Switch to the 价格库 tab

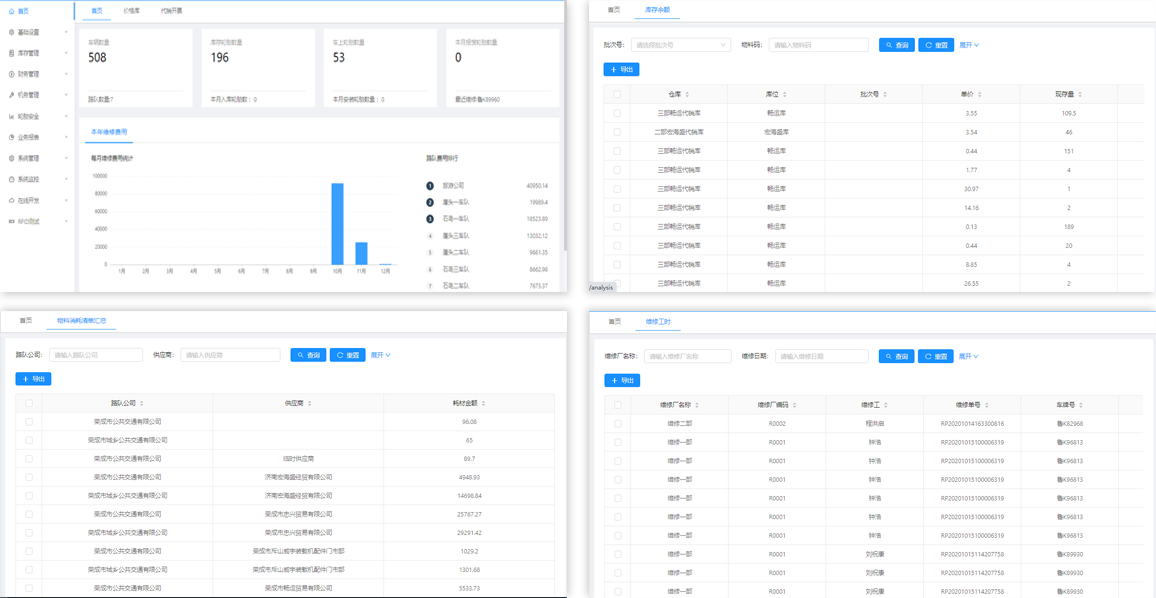tap(132, 11)
